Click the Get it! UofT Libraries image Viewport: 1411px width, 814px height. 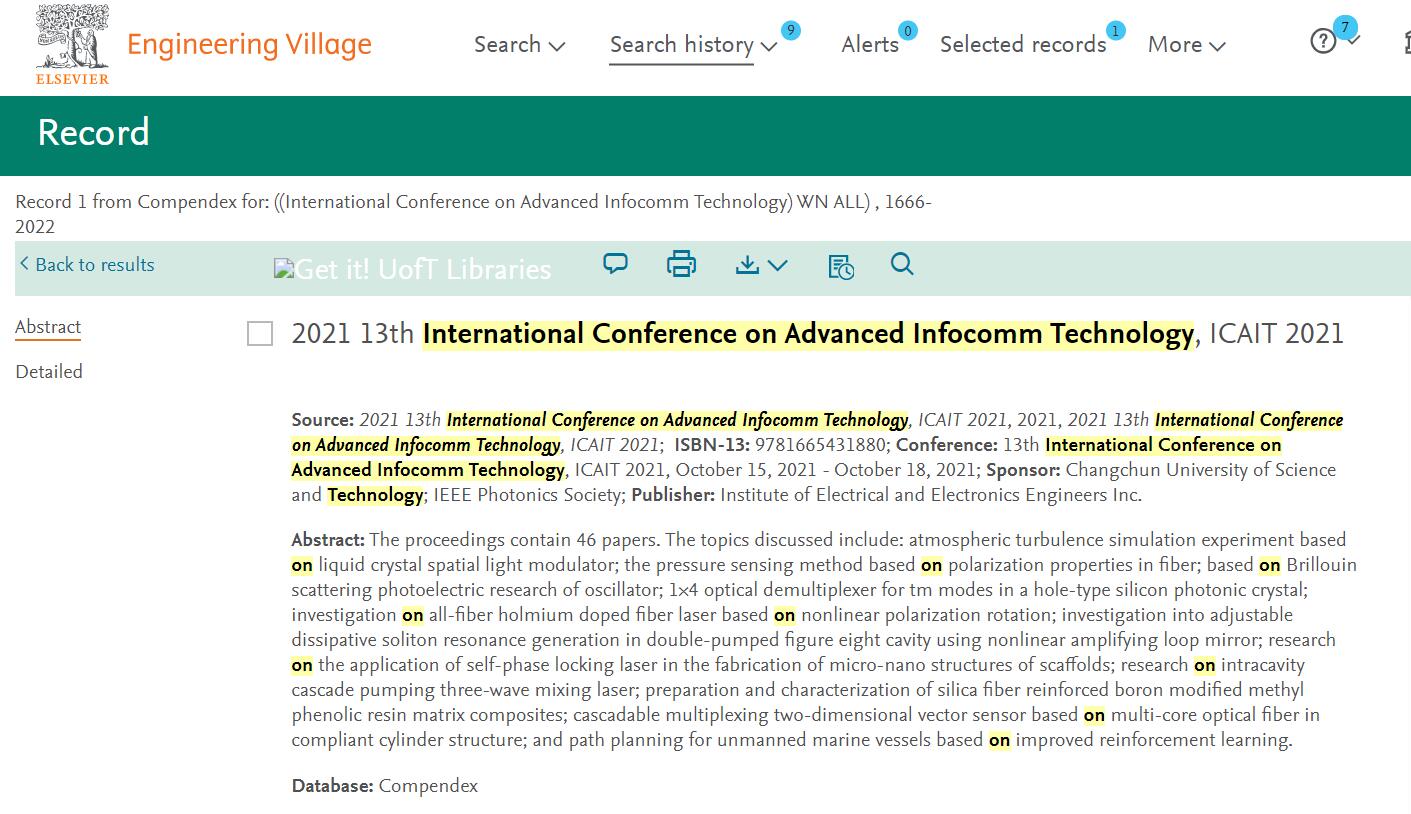pyautogui.click(x=412, y=269)
